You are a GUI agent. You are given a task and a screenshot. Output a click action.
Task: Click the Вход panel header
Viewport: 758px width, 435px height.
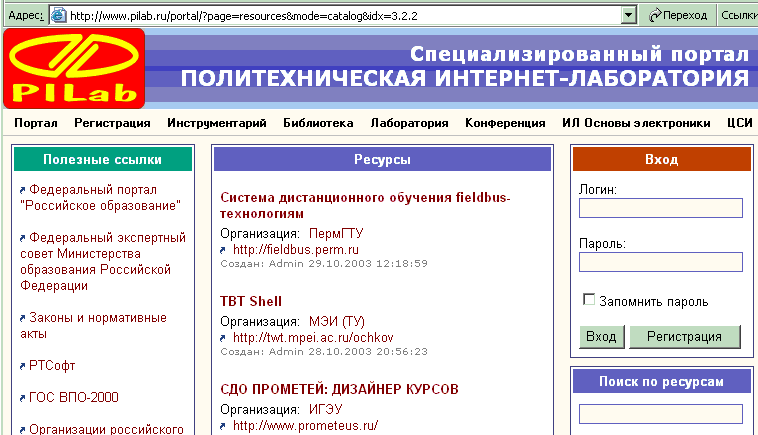click(662, 159)
